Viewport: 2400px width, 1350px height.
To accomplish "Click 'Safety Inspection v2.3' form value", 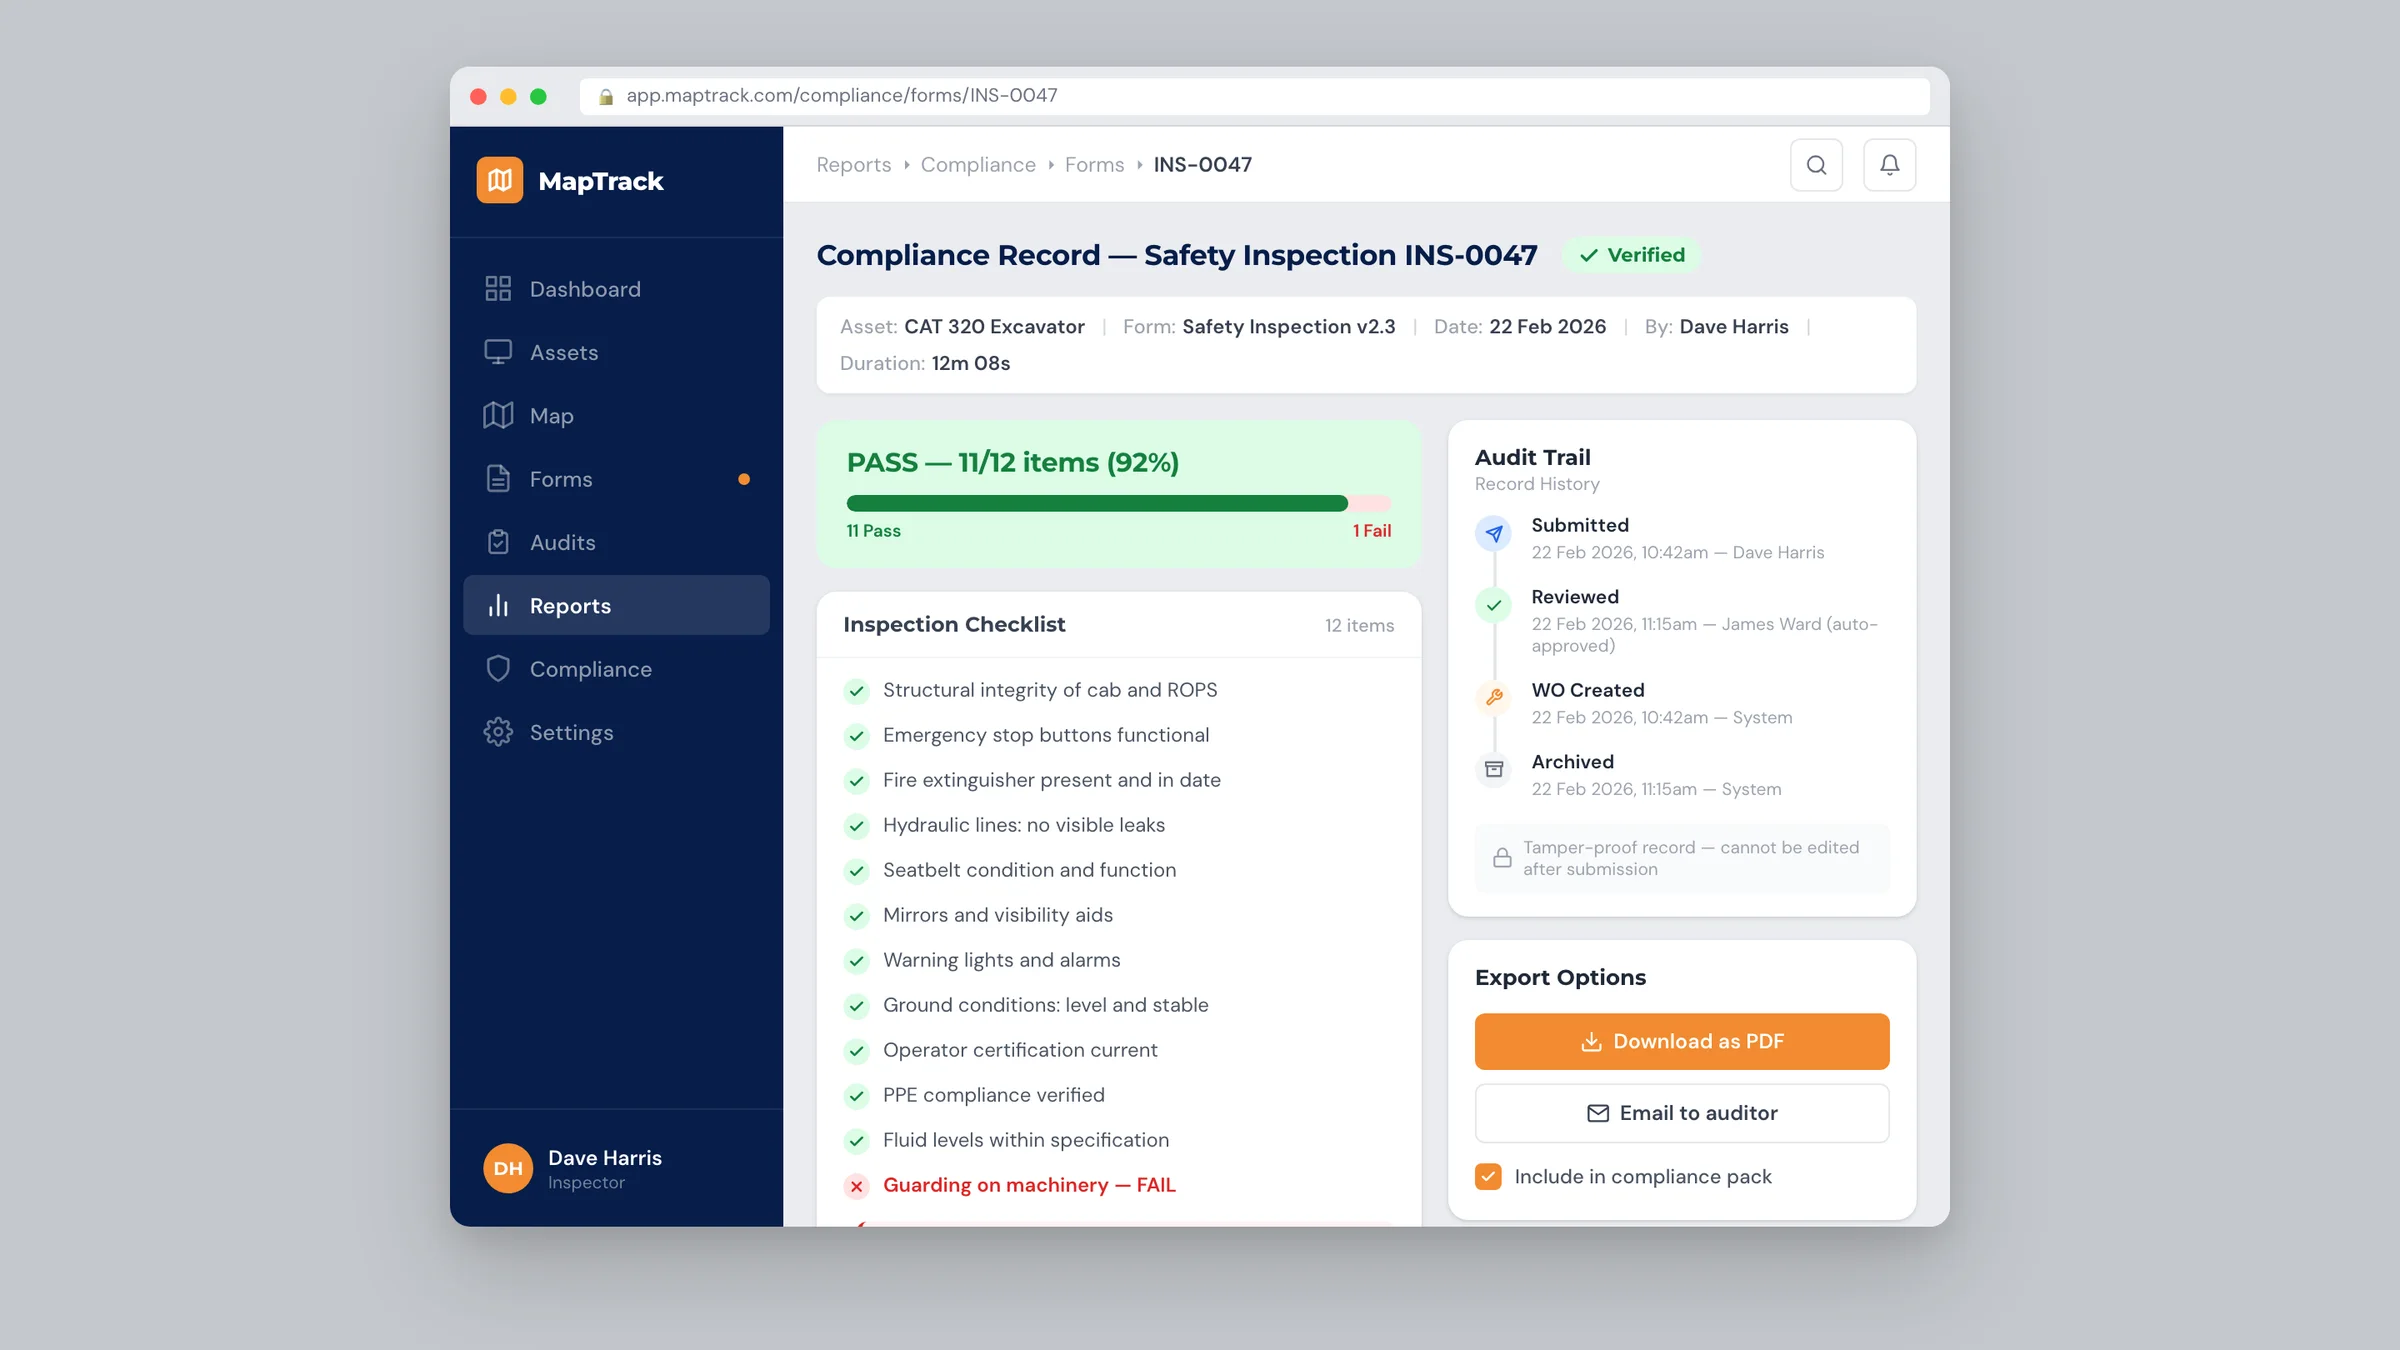I will (x=1288, y=327).
